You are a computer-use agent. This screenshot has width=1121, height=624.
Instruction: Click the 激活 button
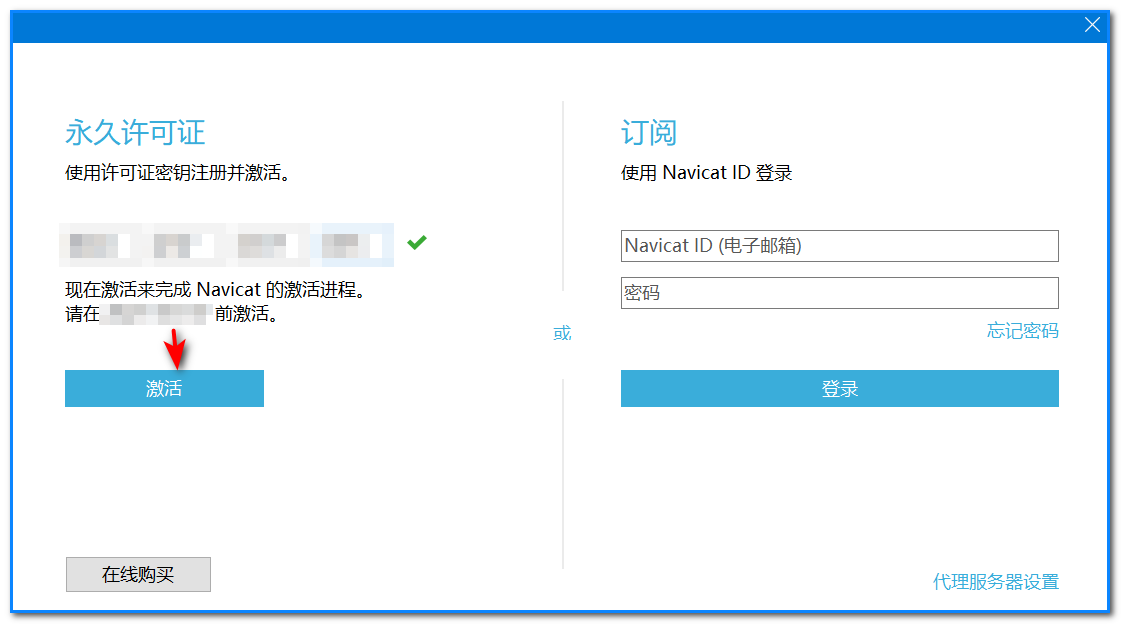164,389
